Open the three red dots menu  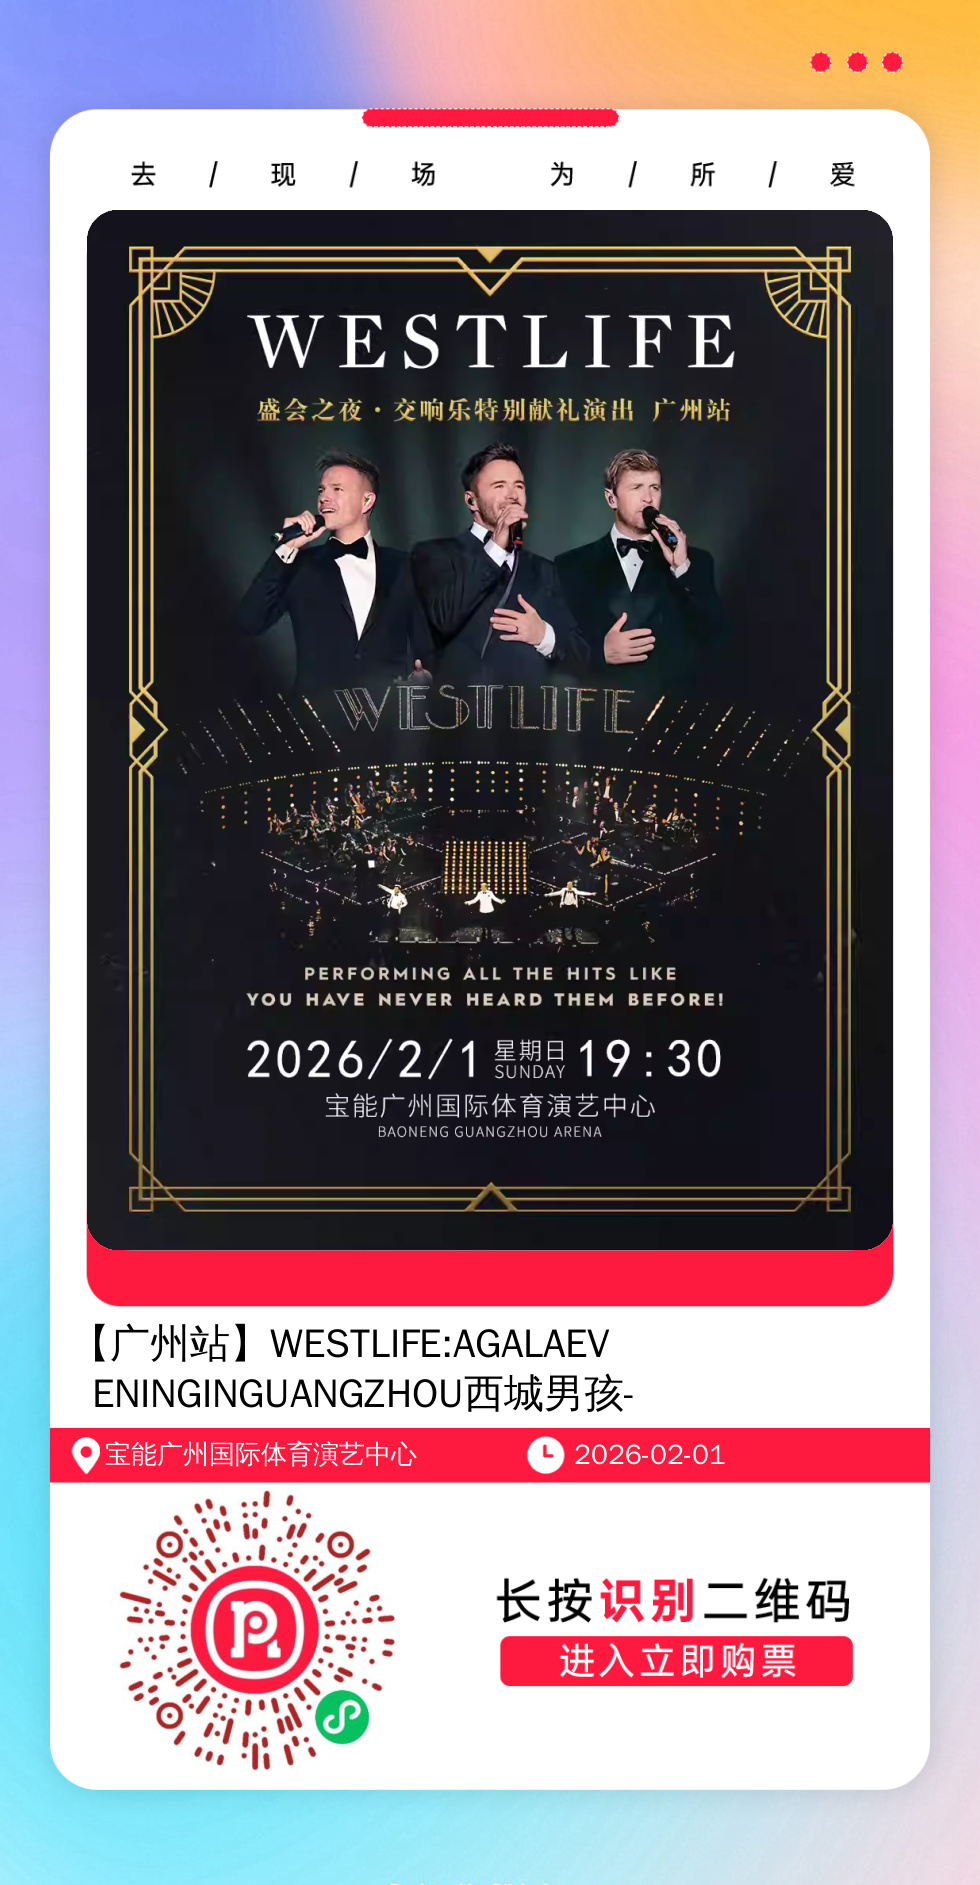coord(856,62)
